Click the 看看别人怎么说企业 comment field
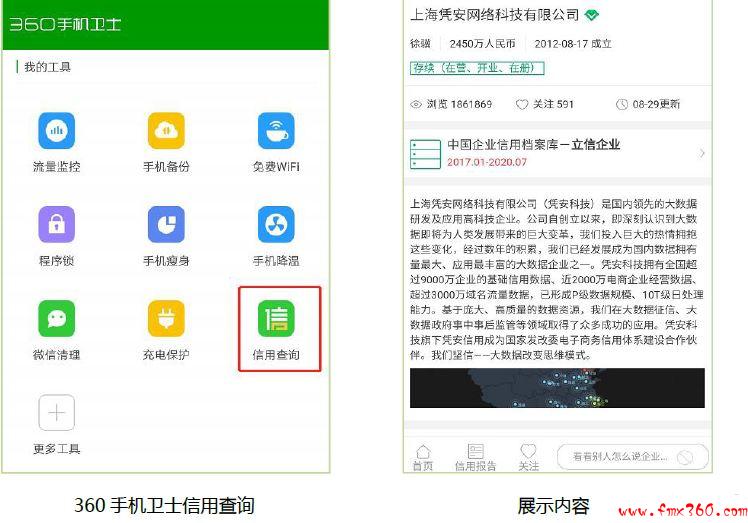Screen dimensions: 748x523 coord(633,457)
